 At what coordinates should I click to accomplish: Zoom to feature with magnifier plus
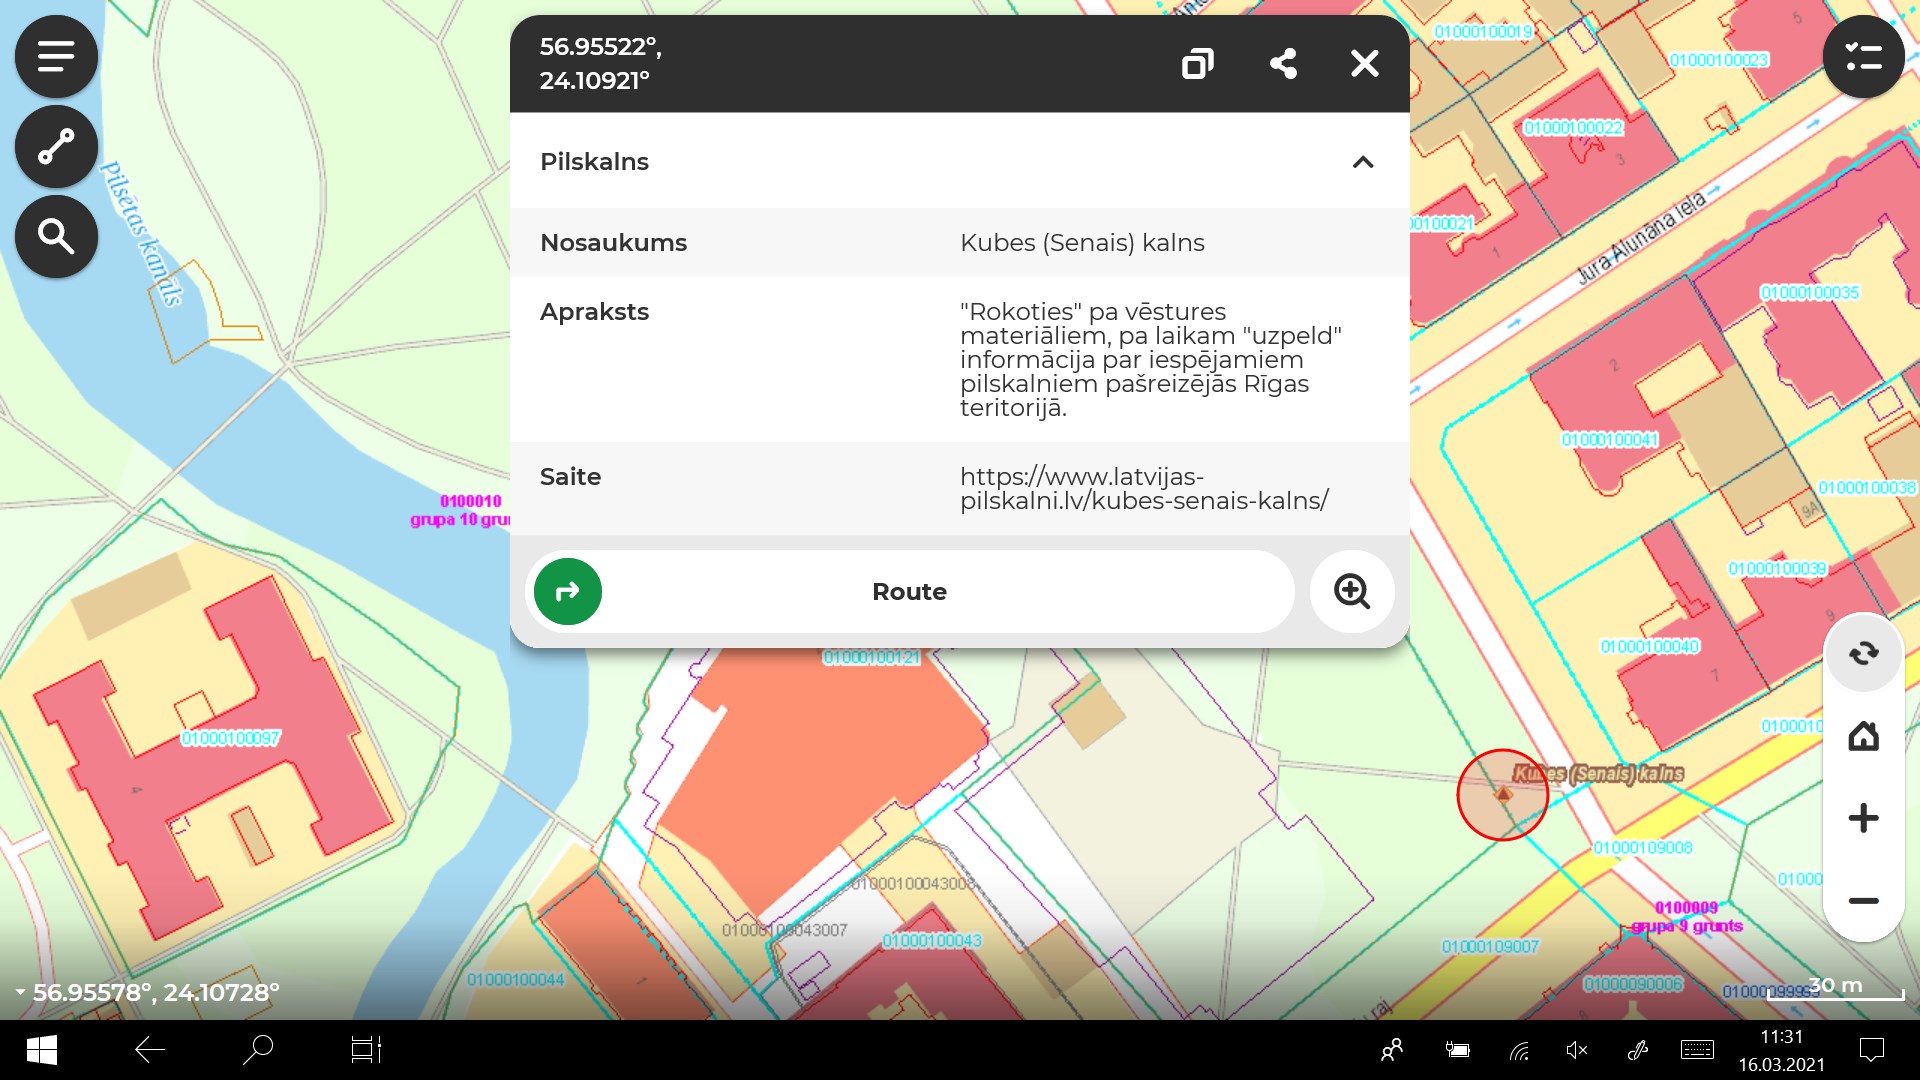click(x=1352, y=592)
